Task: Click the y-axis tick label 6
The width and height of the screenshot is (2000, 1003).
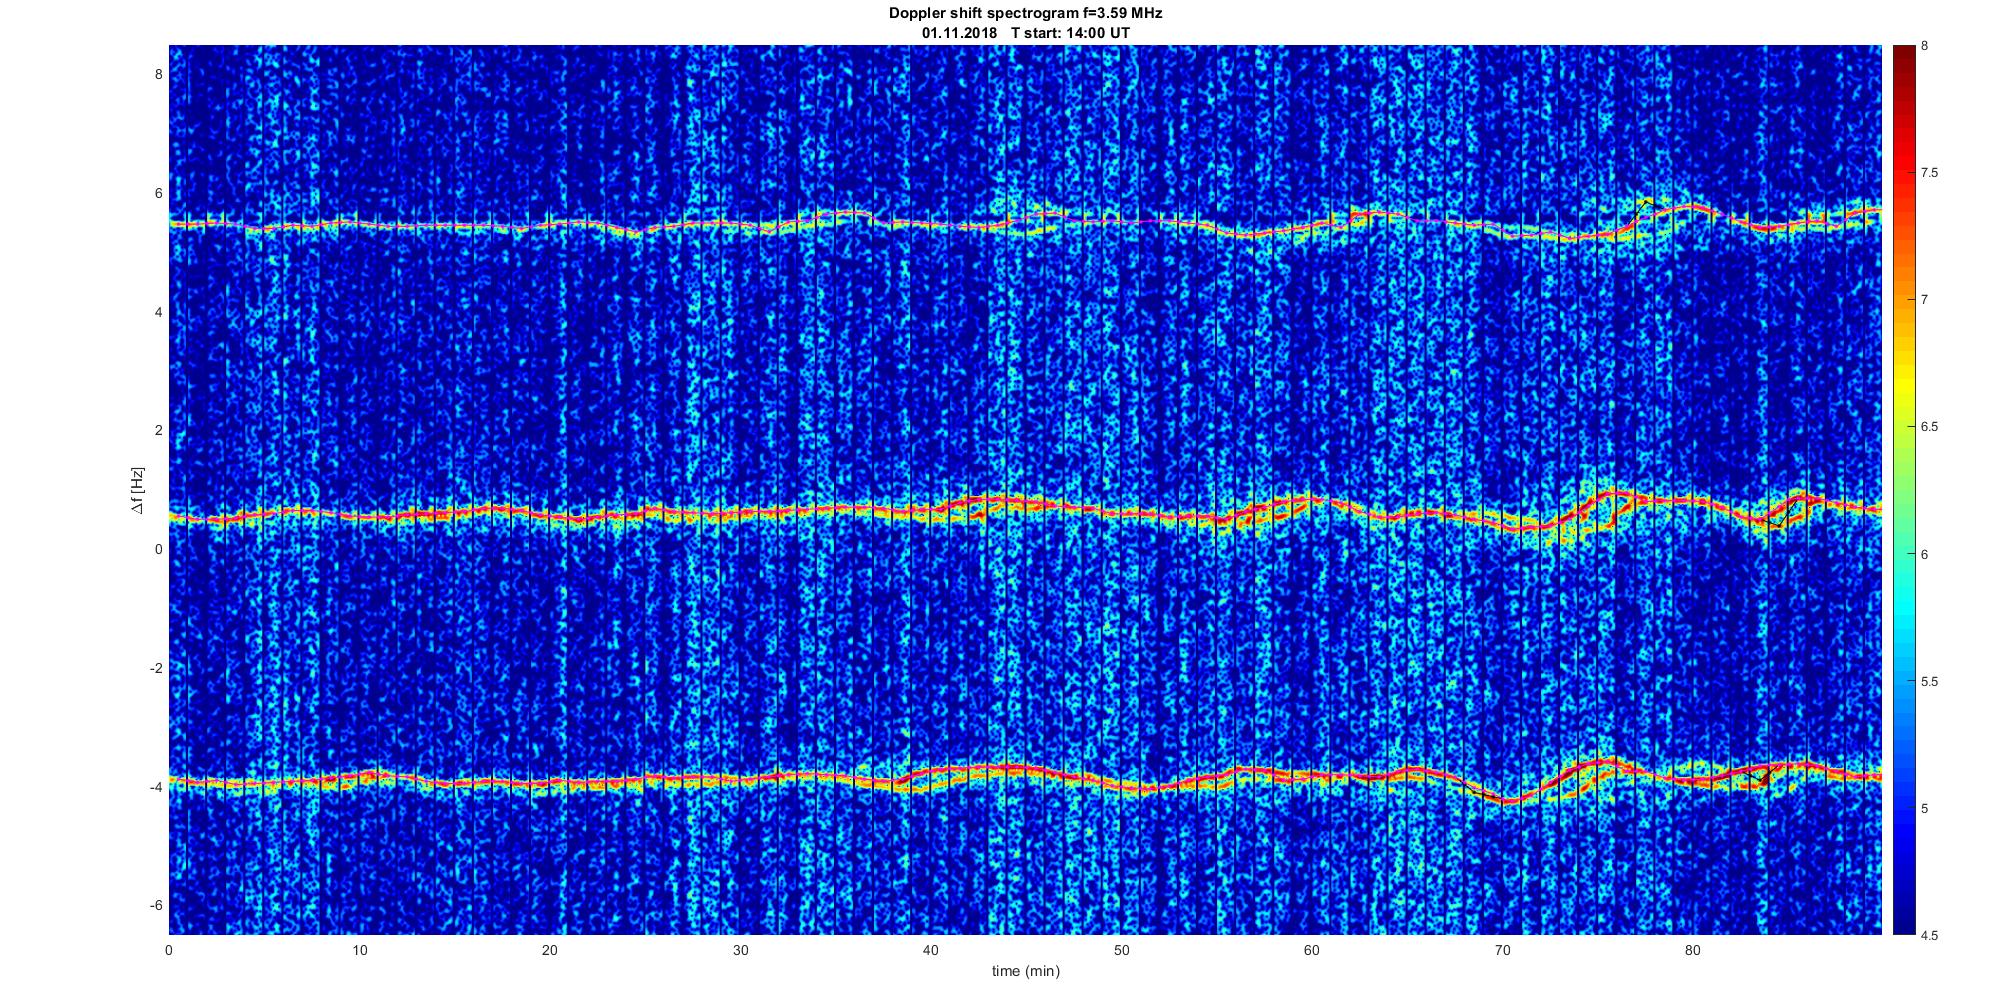Action: click(x=158, y=193)
